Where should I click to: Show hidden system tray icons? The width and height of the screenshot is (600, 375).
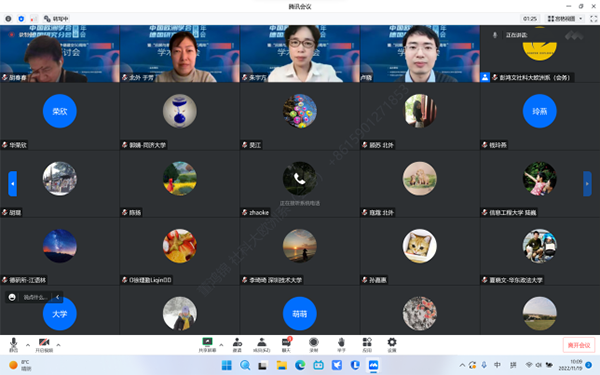click(x=462, y=365)
